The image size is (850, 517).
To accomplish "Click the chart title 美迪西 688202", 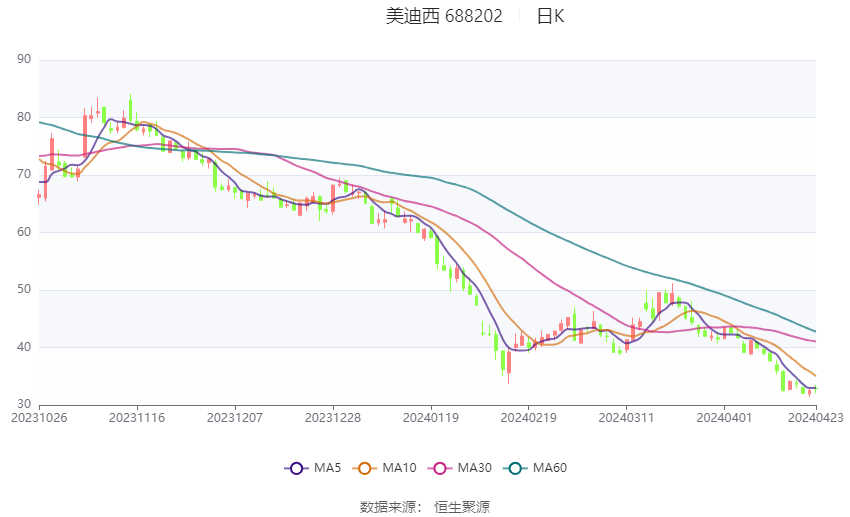I will click(444, 16).
